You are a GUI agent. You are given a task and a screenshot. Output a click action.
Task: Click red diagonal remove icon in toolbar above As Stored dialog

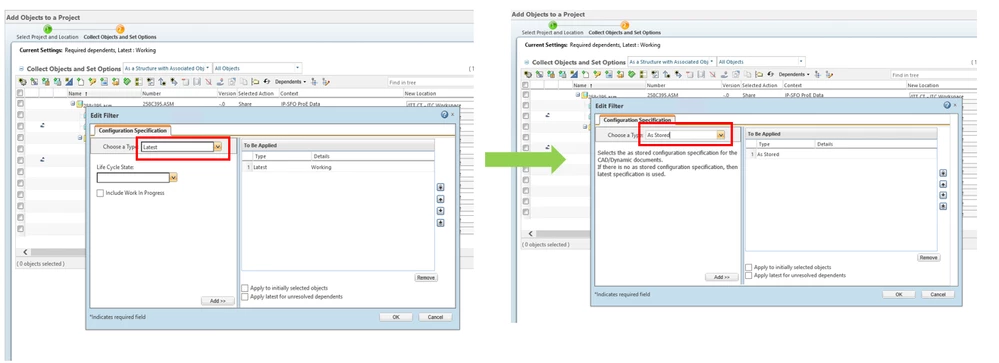click(x=712, y=75)
